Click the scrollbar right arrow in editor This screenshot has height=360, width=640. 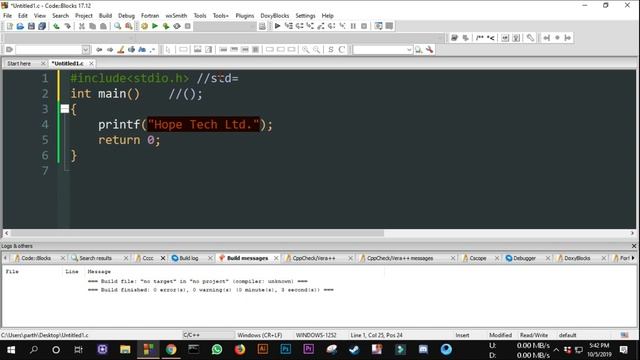click(x=632, y=233)
